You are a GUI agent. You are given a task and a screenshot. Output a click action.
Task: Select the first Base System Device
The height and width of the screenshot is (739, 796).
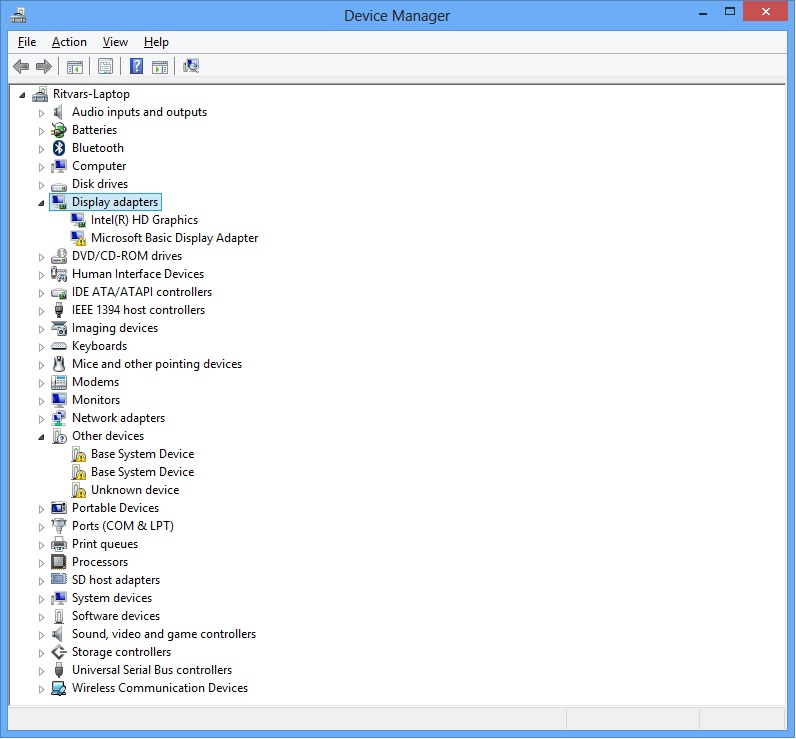tap(143, 454)
